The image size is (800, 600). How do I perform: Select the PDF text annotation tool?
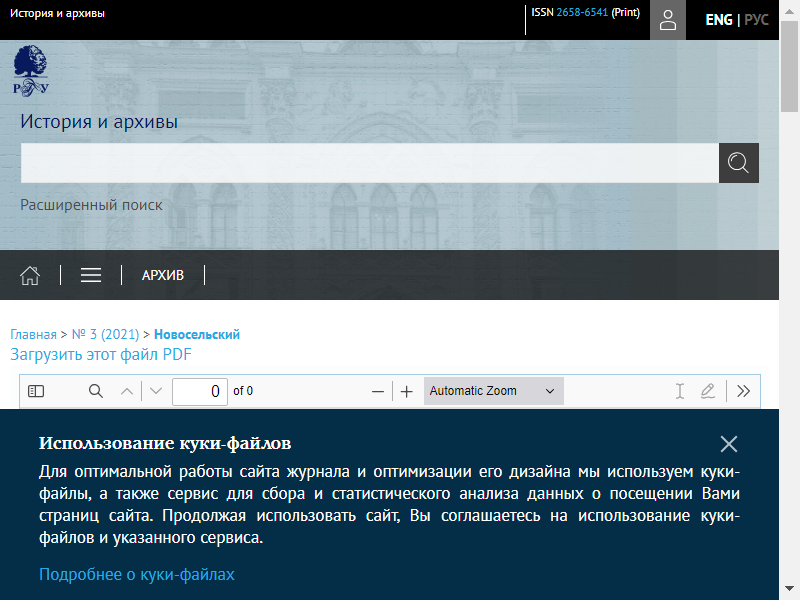(680, 391)
